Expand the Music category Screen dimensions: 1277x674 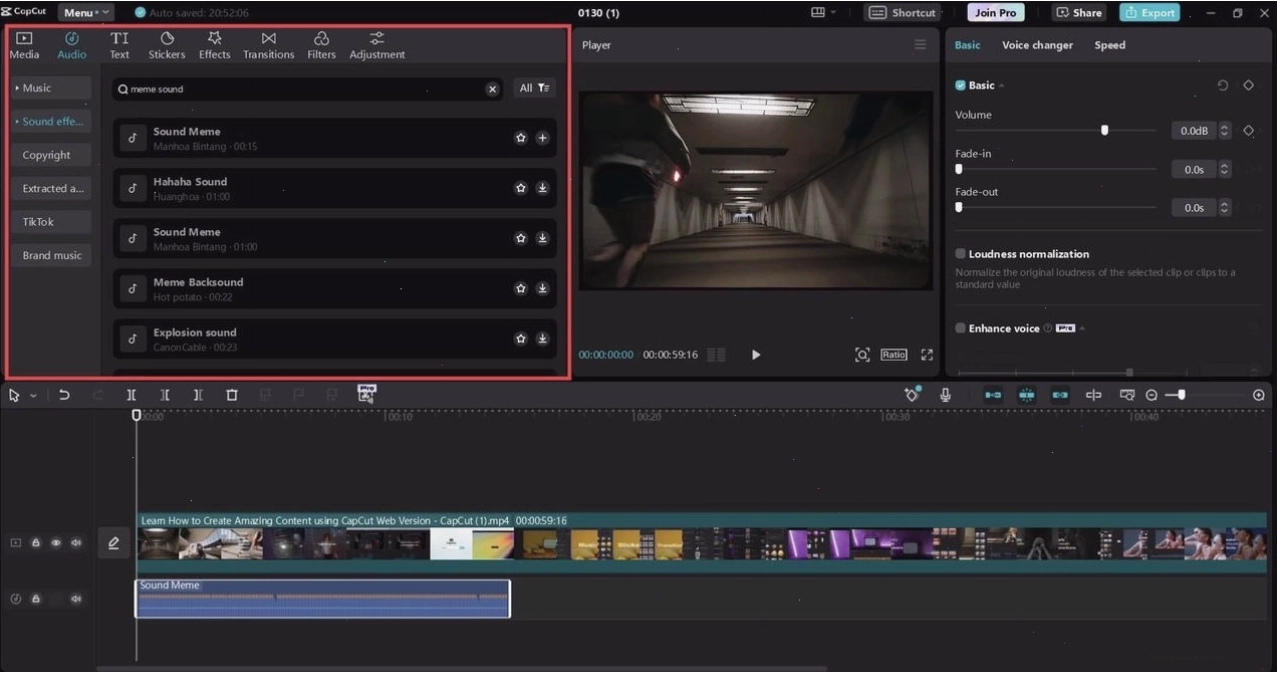[52, 88]
